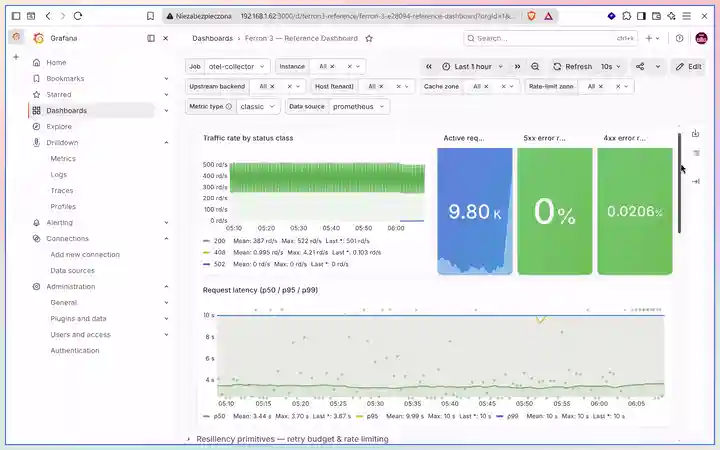Clear the Instance filter
The image size is (720, 450).
click(349, 67)
